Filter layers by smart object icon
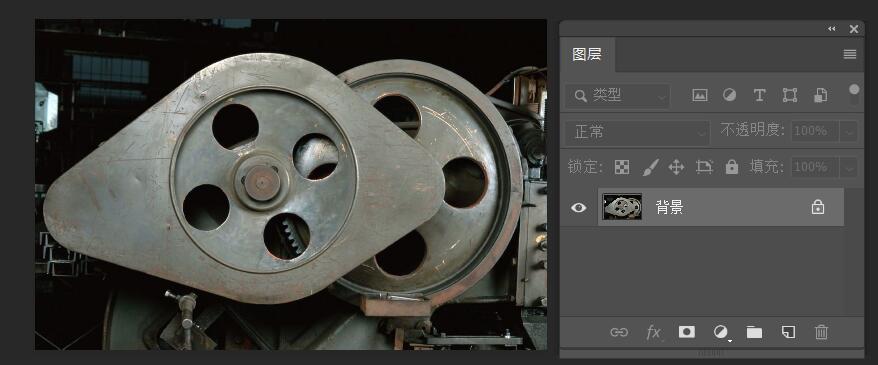The height and width of the screenshot is (365, 878). pyautogui.click(x=820, y=95)
